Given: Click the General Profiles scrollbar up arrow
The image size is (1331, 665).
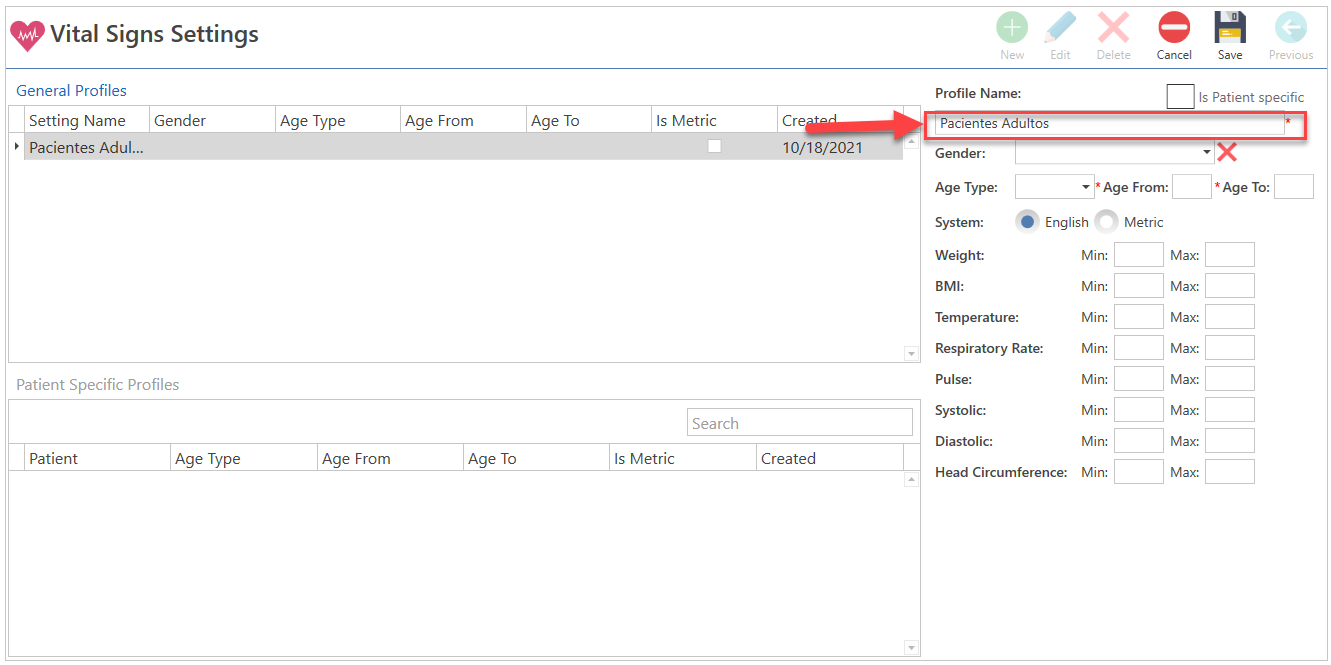Looking at the screenshot, I should [x=911, y=141].
